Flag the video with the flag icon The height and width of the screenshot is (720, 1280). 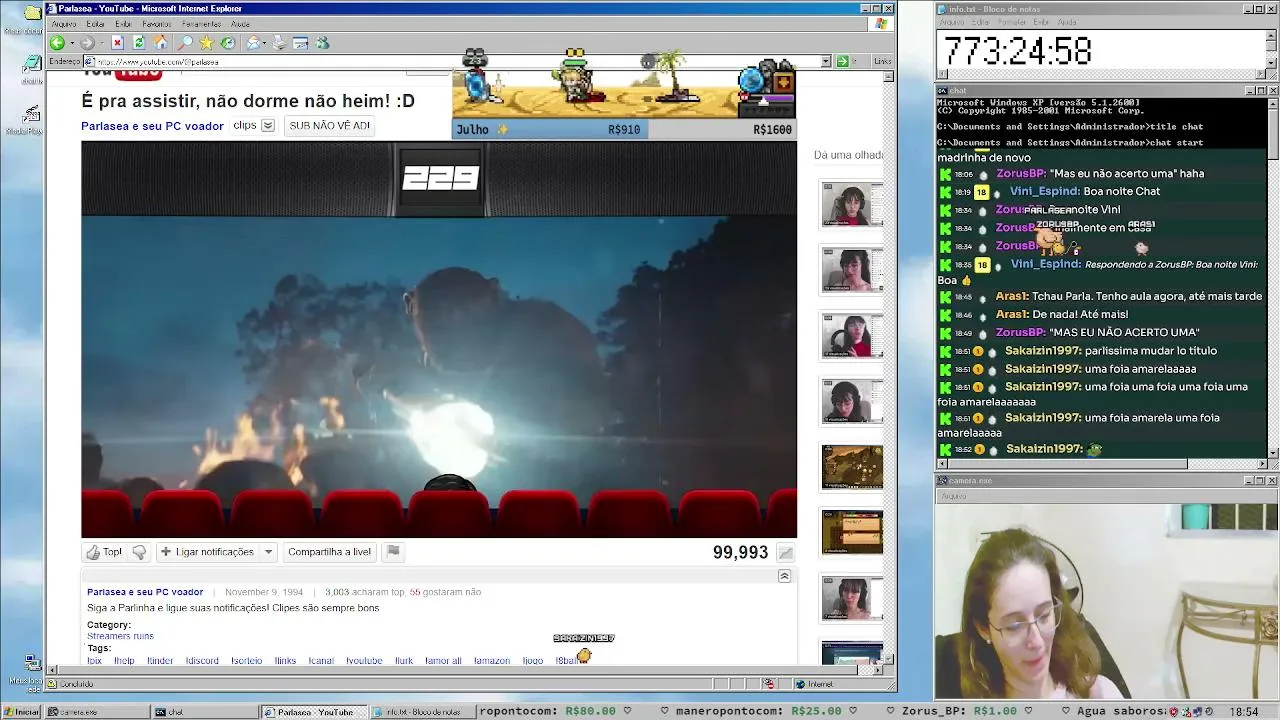pyautogui.click(x=393, y=551)
